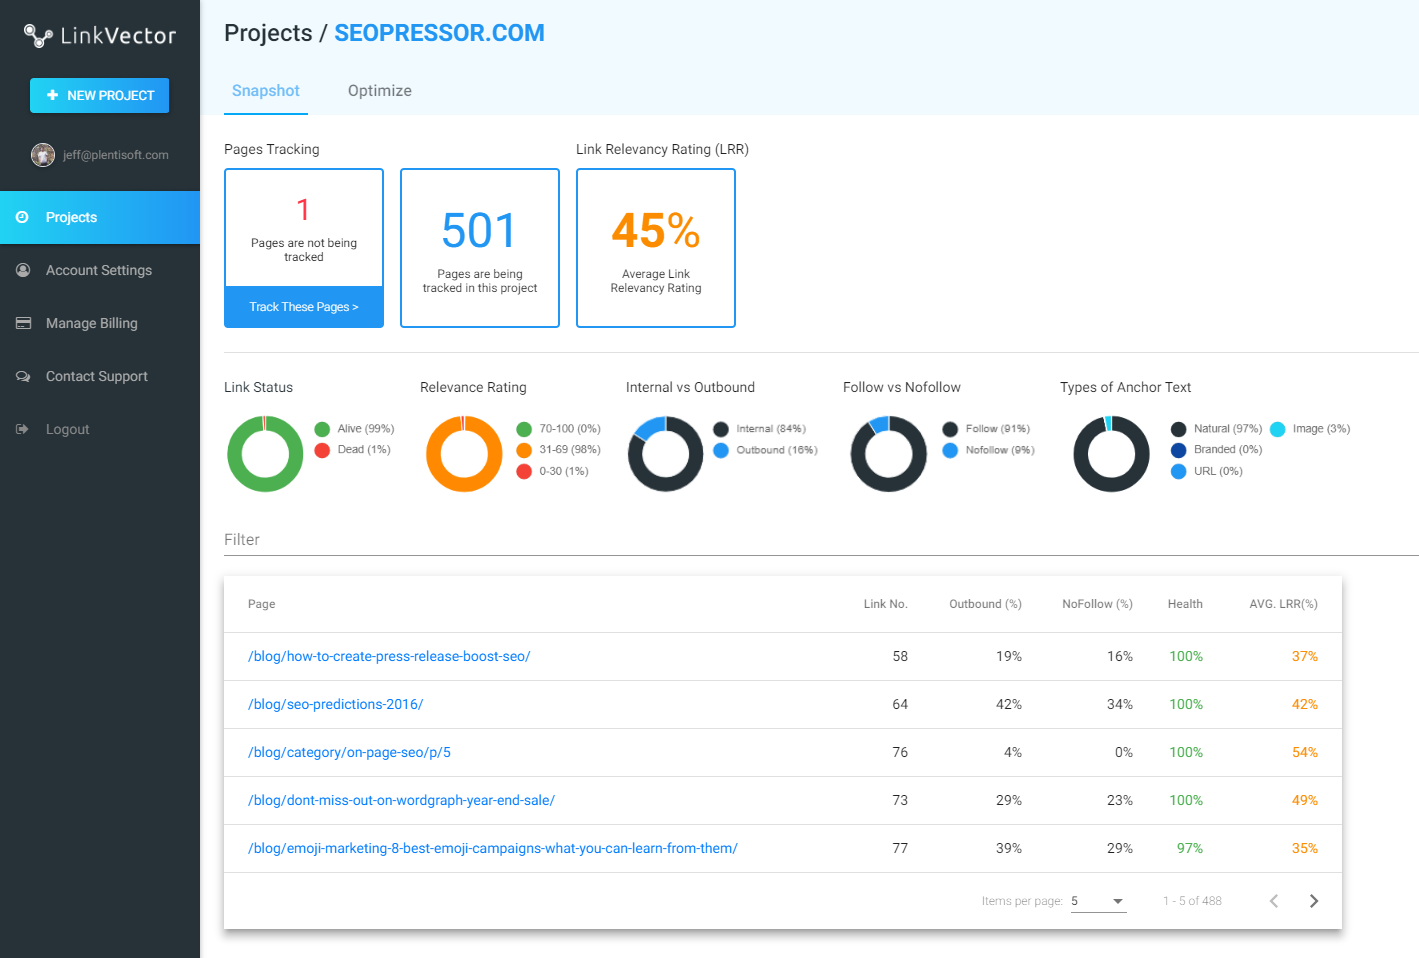
Task: Sort by AVG. LRR(%) column header
Action: (x=1283, y=604)
